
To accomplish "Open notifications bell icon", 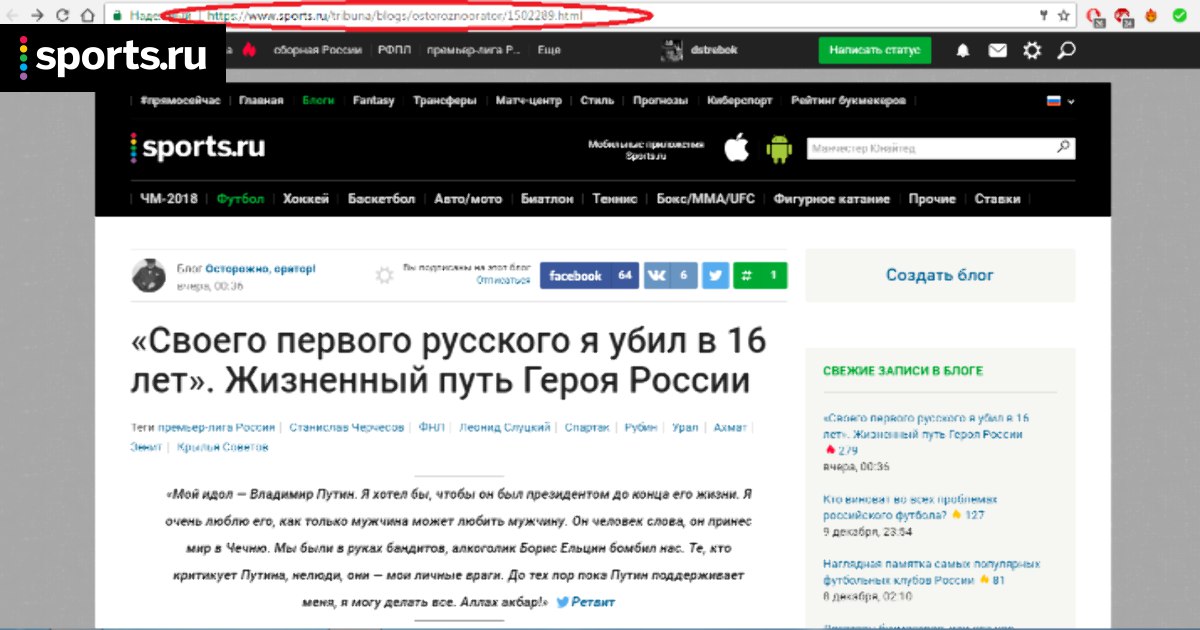I will tap(963, 50).
